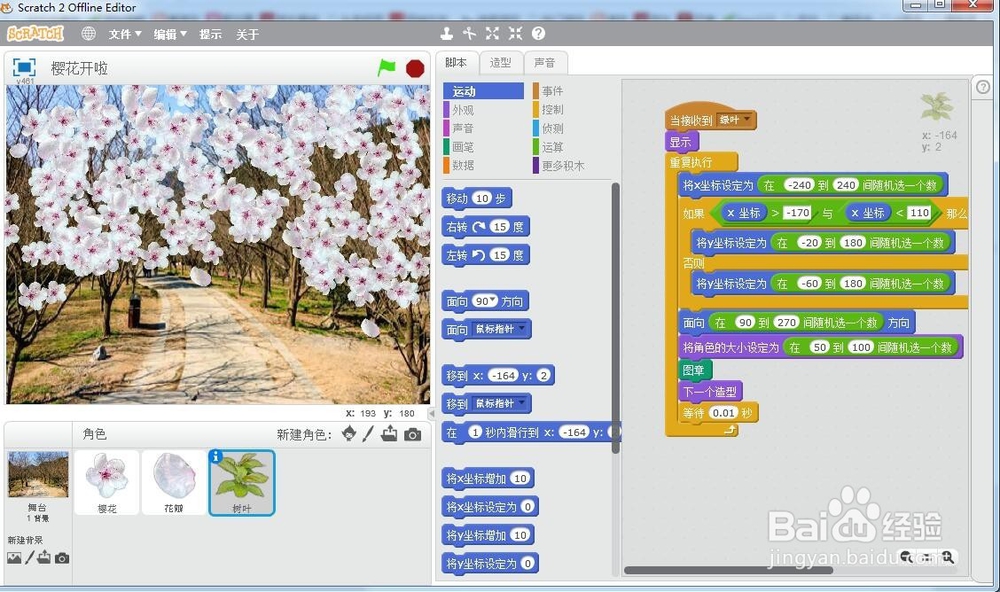1000x592 pixels.
Task: Click the Scratch logo
Action: pos(36,33)
